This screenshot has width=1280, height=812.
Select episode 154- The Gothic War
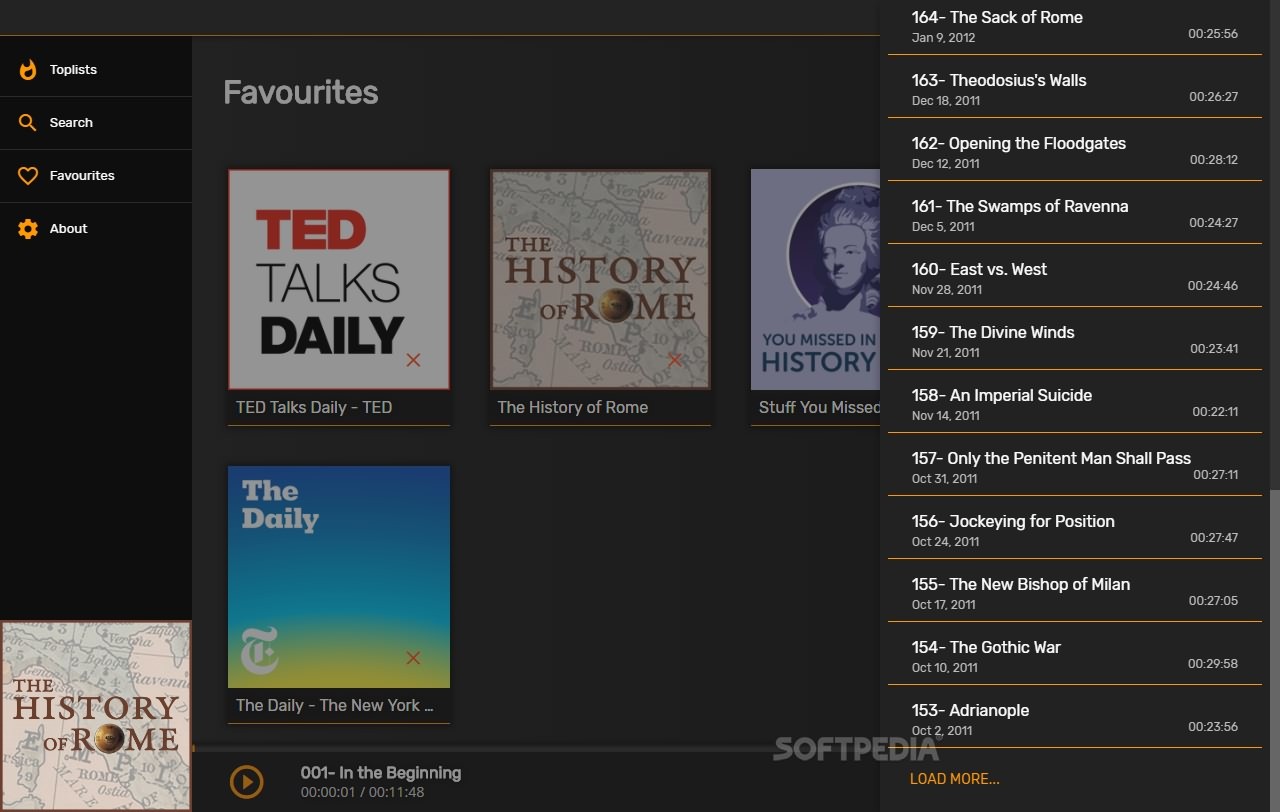pos(1075,654)
